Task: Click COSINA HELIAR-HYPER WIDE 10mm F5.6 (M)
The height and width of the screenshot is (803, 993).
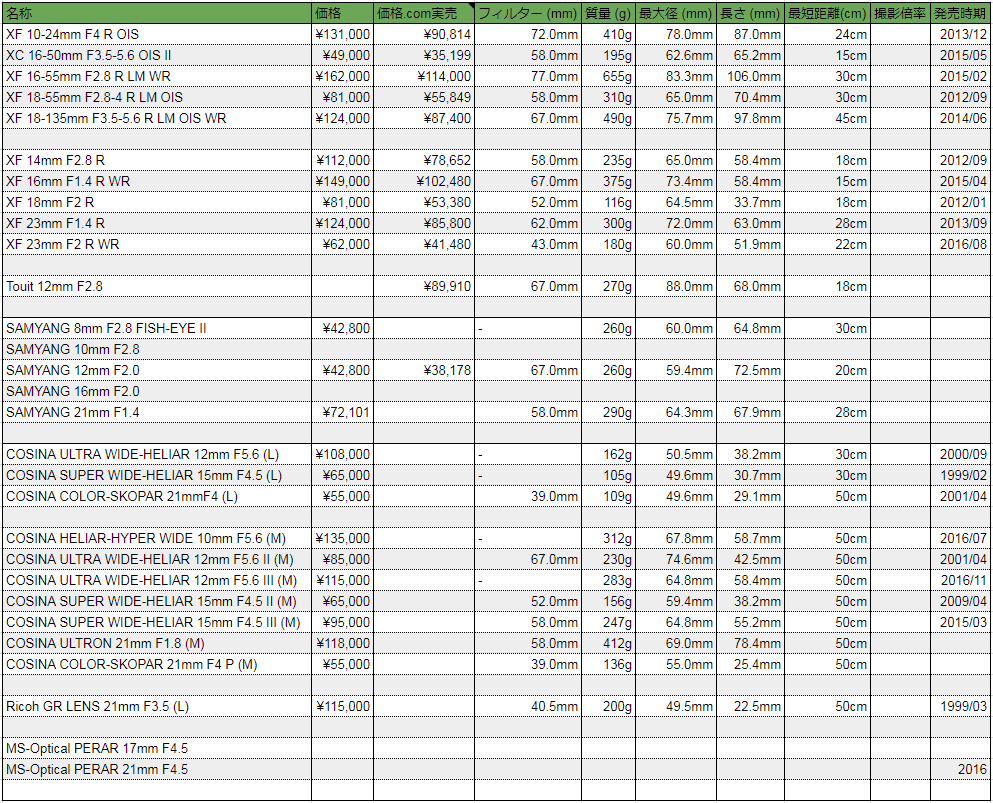Action: click(156, 538)
